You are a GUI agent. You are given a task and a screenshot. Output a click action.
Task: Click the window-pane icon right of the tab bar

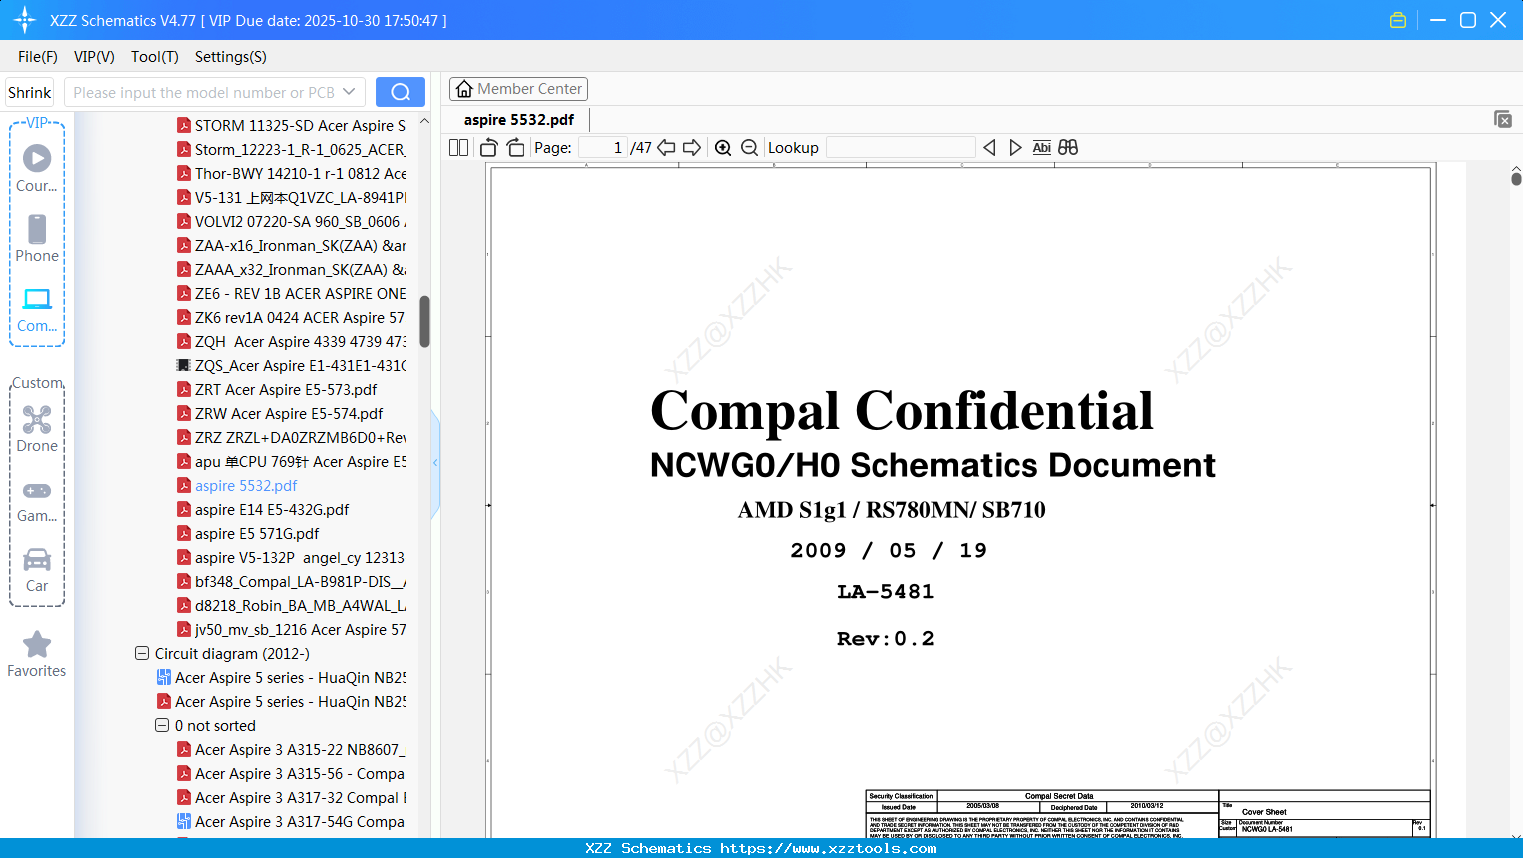pos(1503,119)
